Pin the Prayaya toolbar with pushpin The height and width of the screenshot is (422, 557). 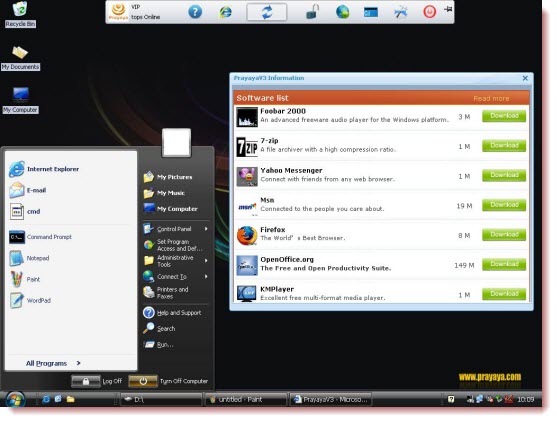[x=448, y=9]
